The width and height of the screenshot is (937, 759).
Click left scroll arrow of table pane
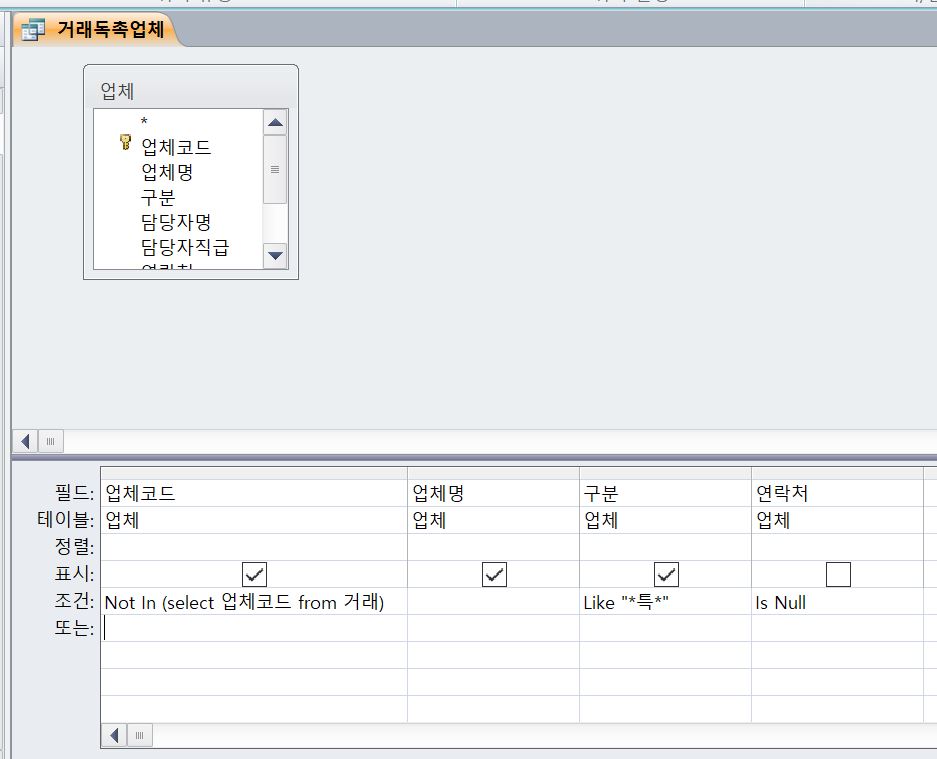[x=26, y=441]
